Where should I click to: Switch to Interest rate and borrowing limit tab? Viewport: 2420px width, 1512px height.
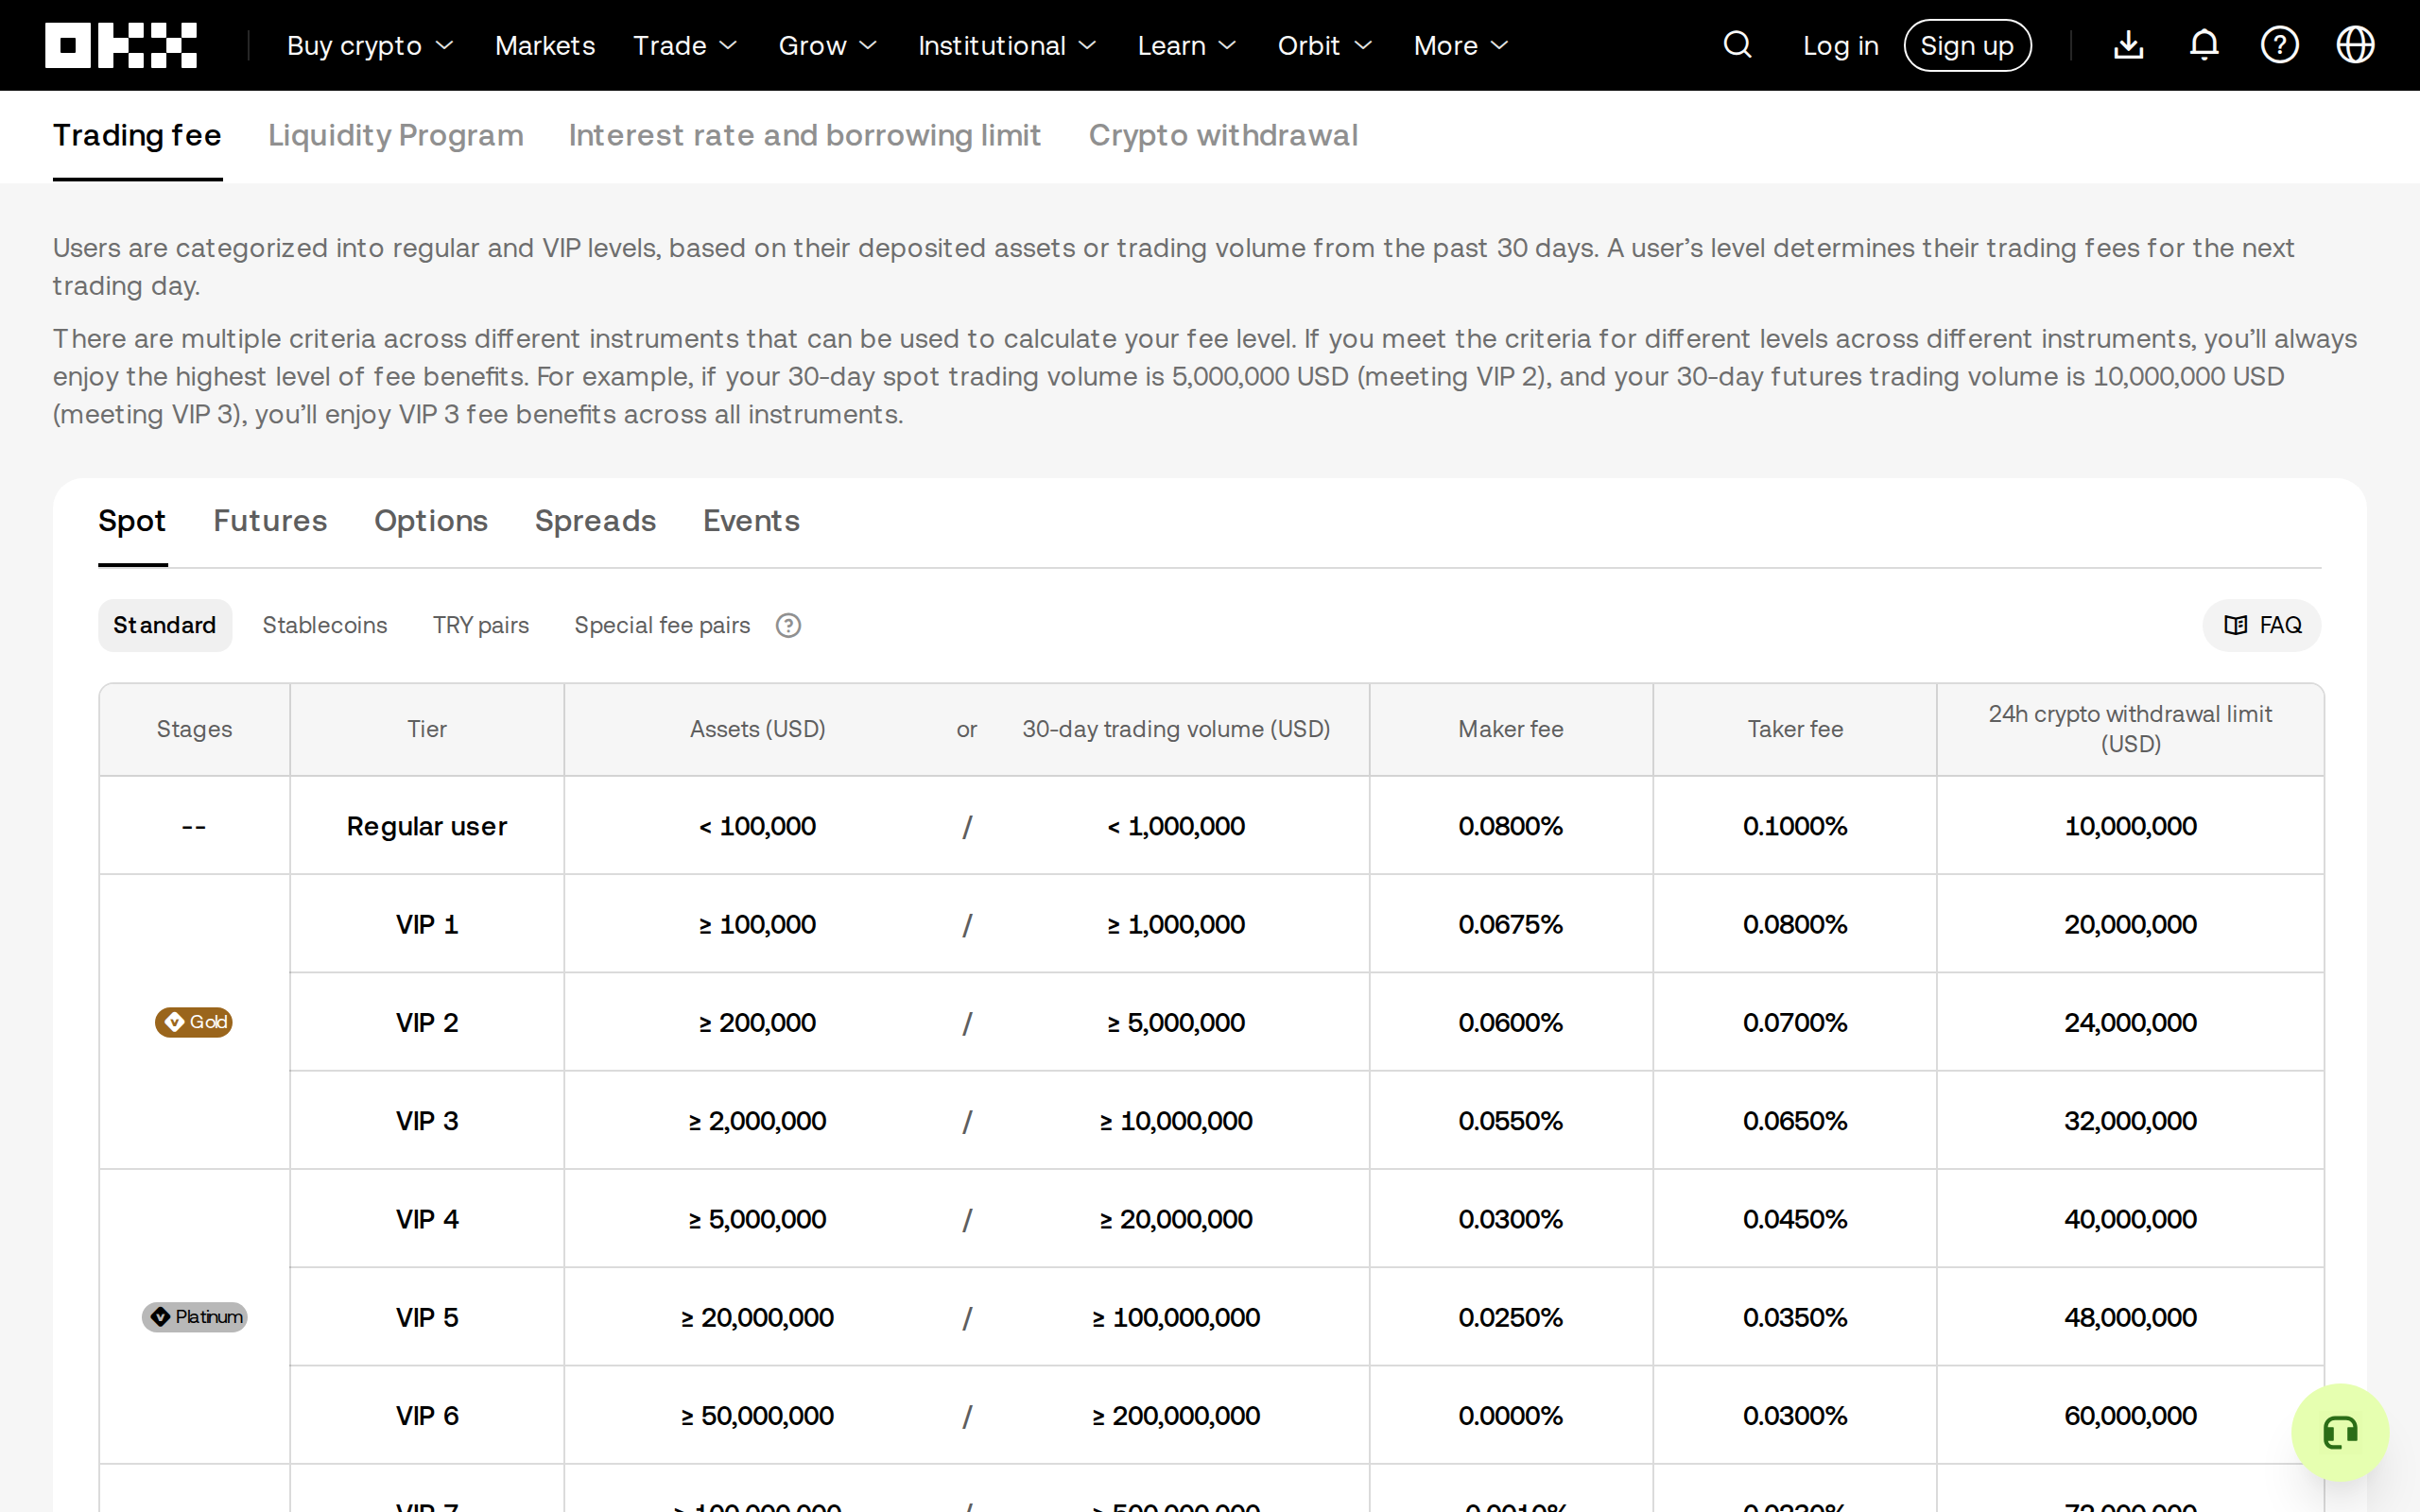[x=805, y=135]
